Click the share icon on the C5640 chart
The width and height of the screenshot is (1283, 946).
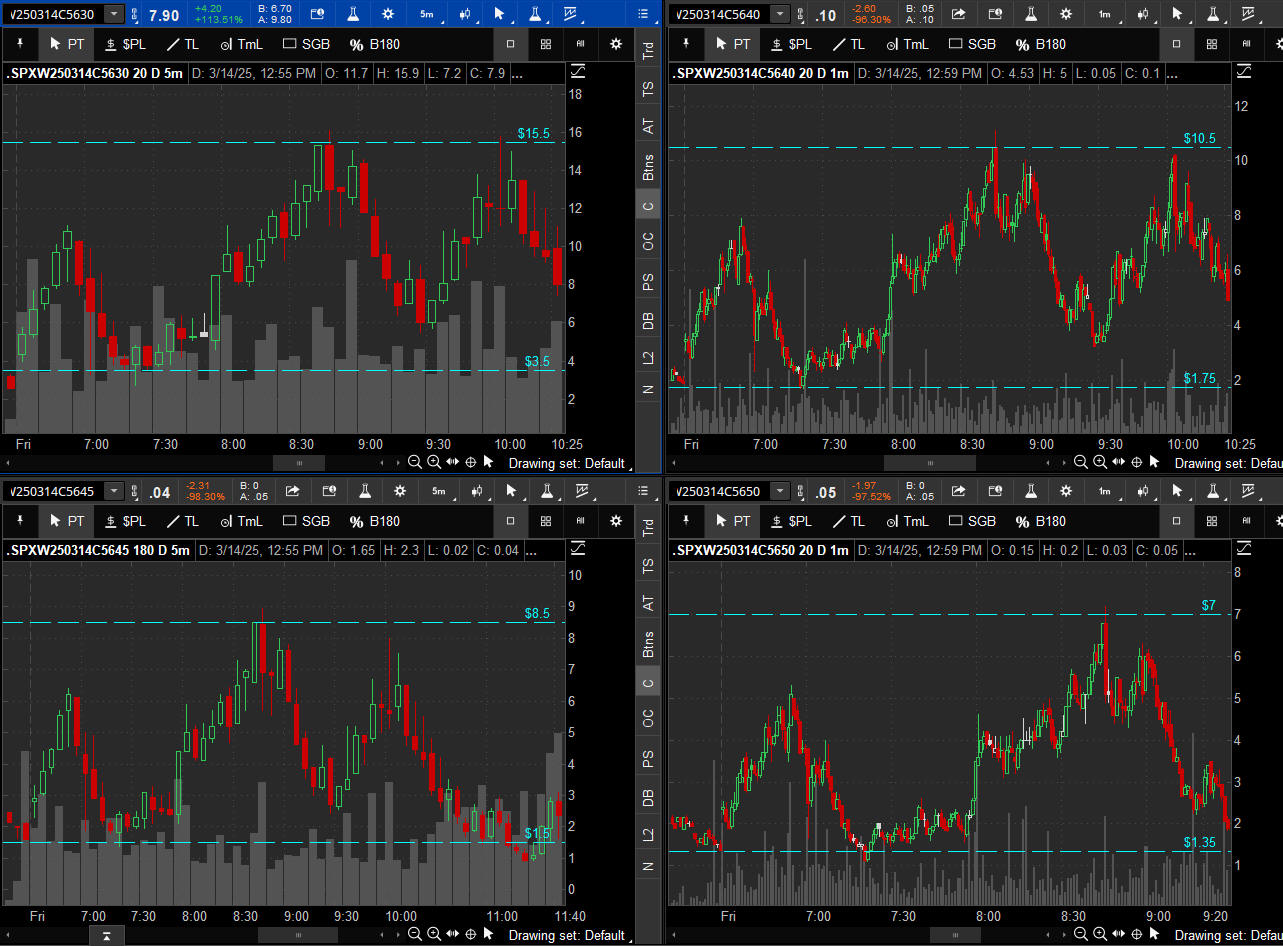point(958,14)
